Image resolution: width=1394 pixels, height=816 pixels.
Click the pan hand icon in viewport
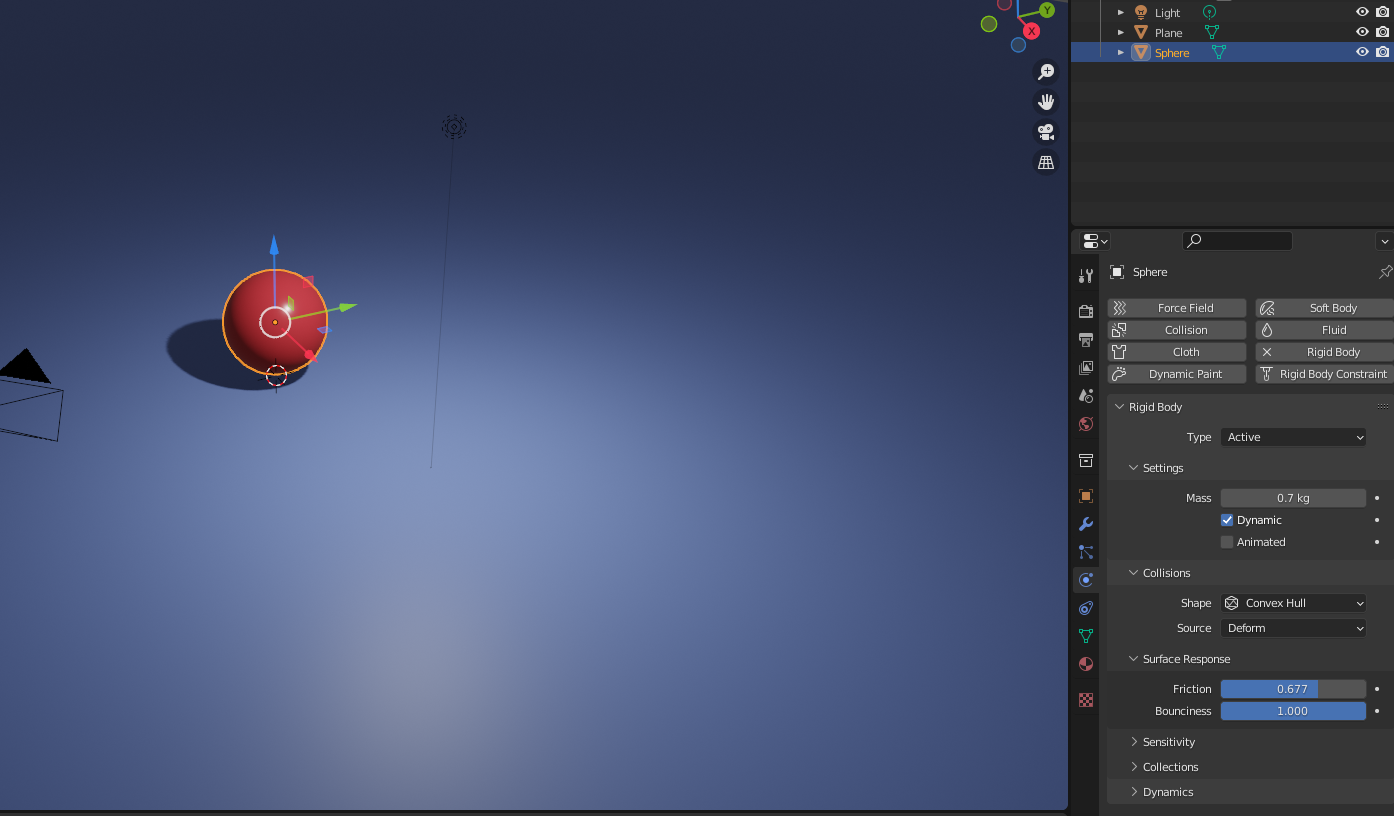[1046, 102]
